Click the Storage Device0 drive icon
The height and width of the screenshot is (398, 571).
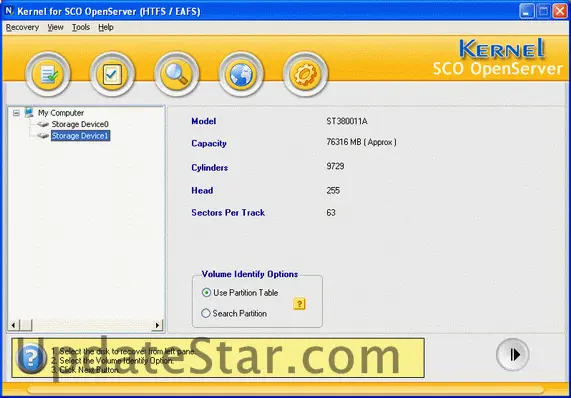43,125
